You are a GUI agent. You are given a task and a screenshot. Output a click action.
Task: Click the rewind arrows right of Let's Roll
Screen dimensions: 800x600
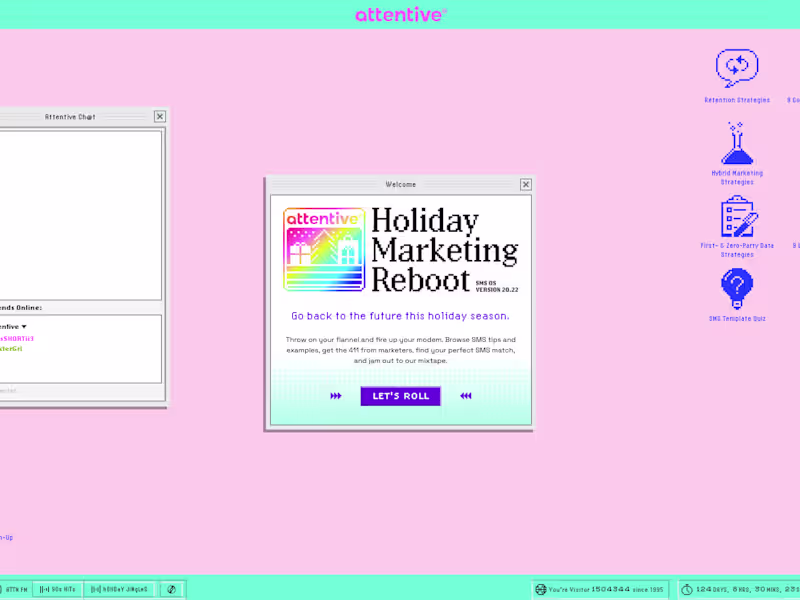click(x=465, y=396)
